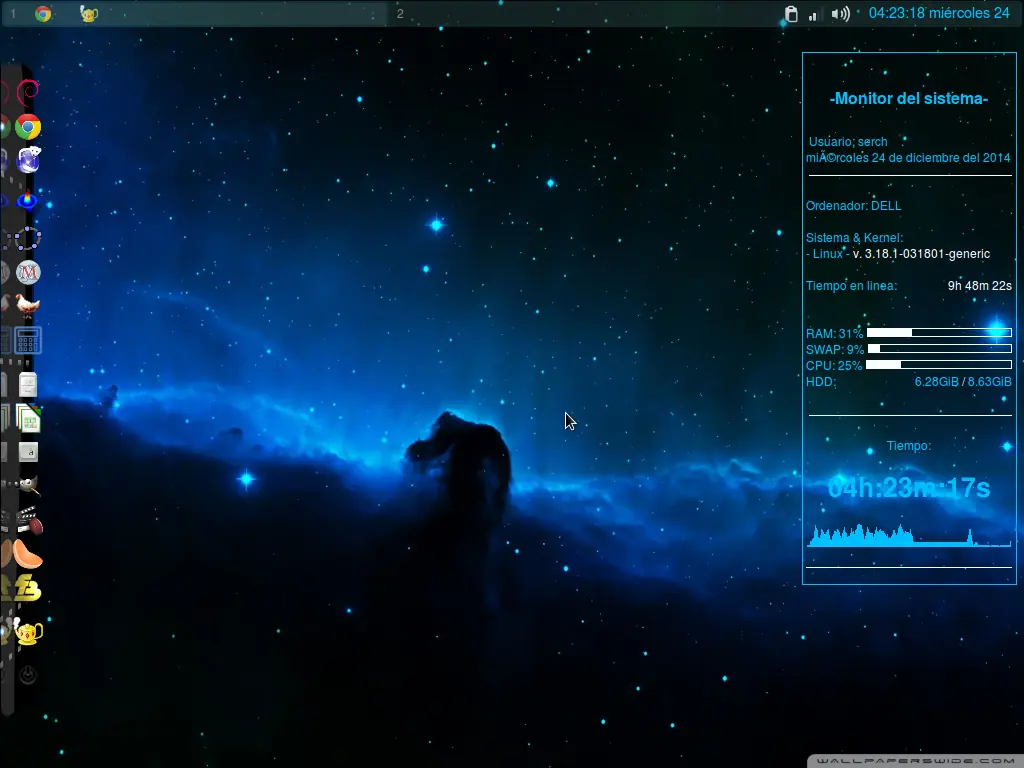The width and height of the screenshot is (1024, 768).
Task: Click the large clock '04h:23m:17s'
Action: point(908,488)
